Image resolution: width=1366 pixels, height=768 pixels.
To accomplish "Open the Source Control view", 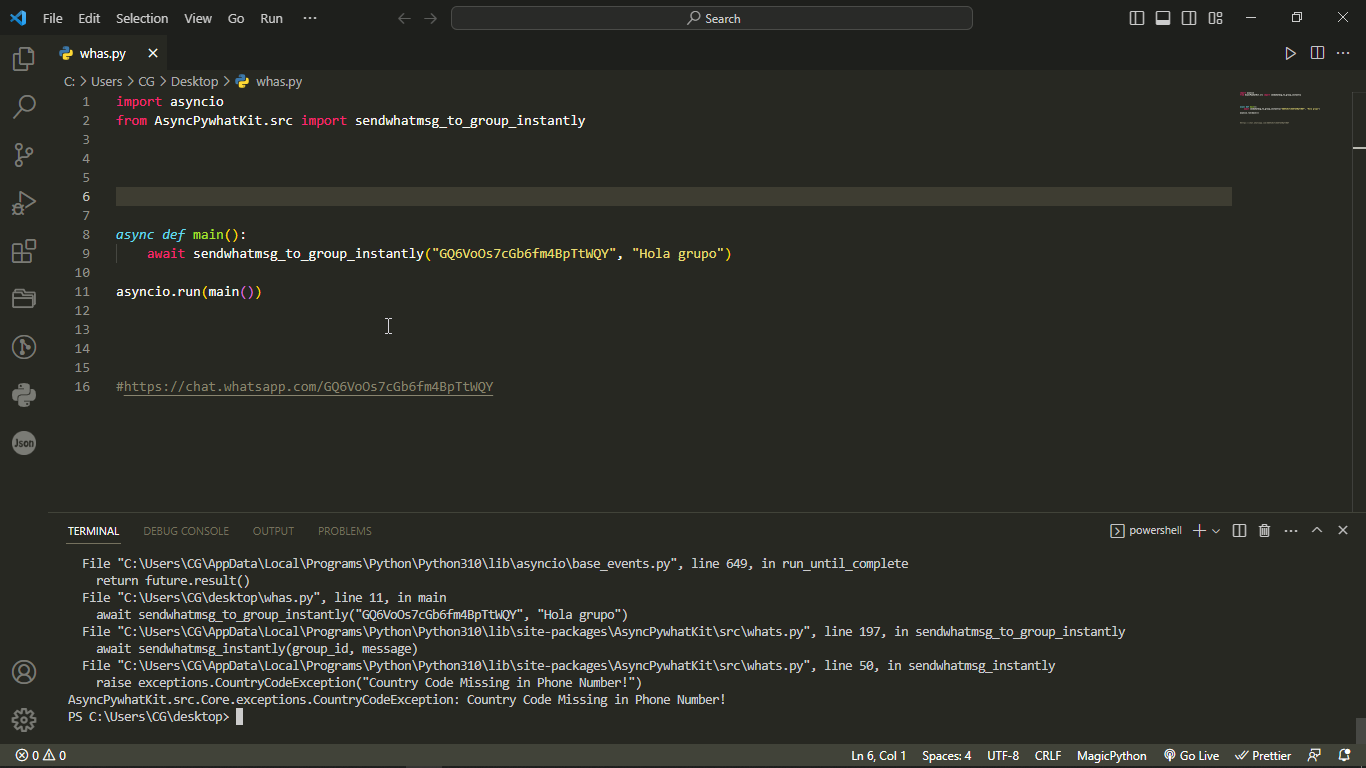I will [24, 155].
